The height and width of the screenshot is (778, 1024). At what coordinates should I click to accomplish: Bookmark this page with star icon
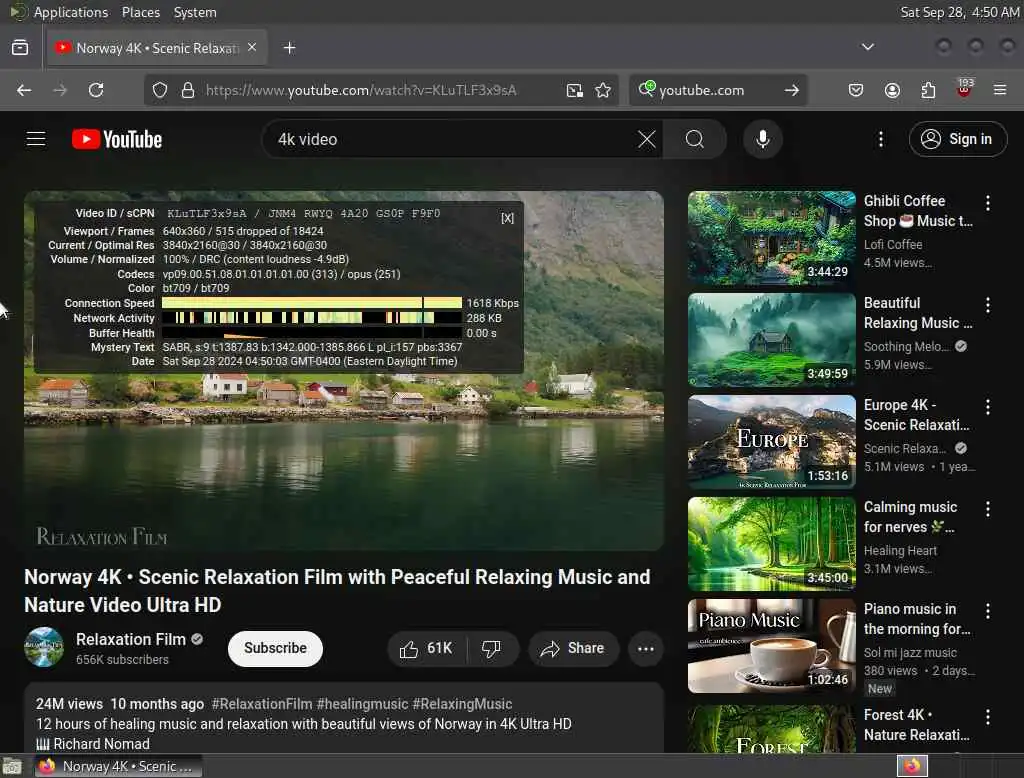click(x=603, y=90)
